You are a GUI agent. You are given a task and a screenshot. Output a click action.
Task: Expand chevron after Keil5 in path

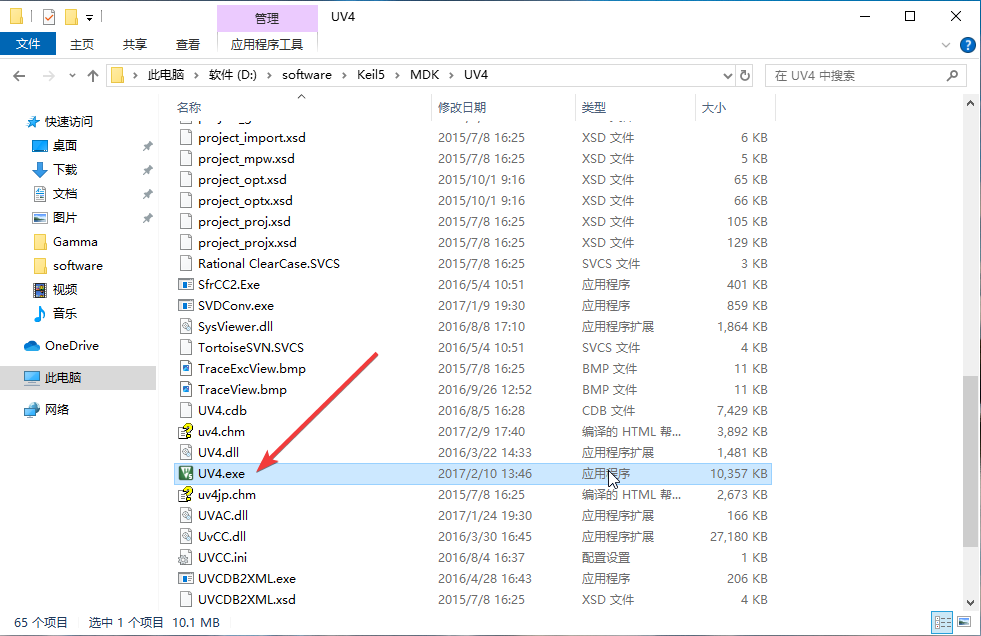[x=398, y=76]
